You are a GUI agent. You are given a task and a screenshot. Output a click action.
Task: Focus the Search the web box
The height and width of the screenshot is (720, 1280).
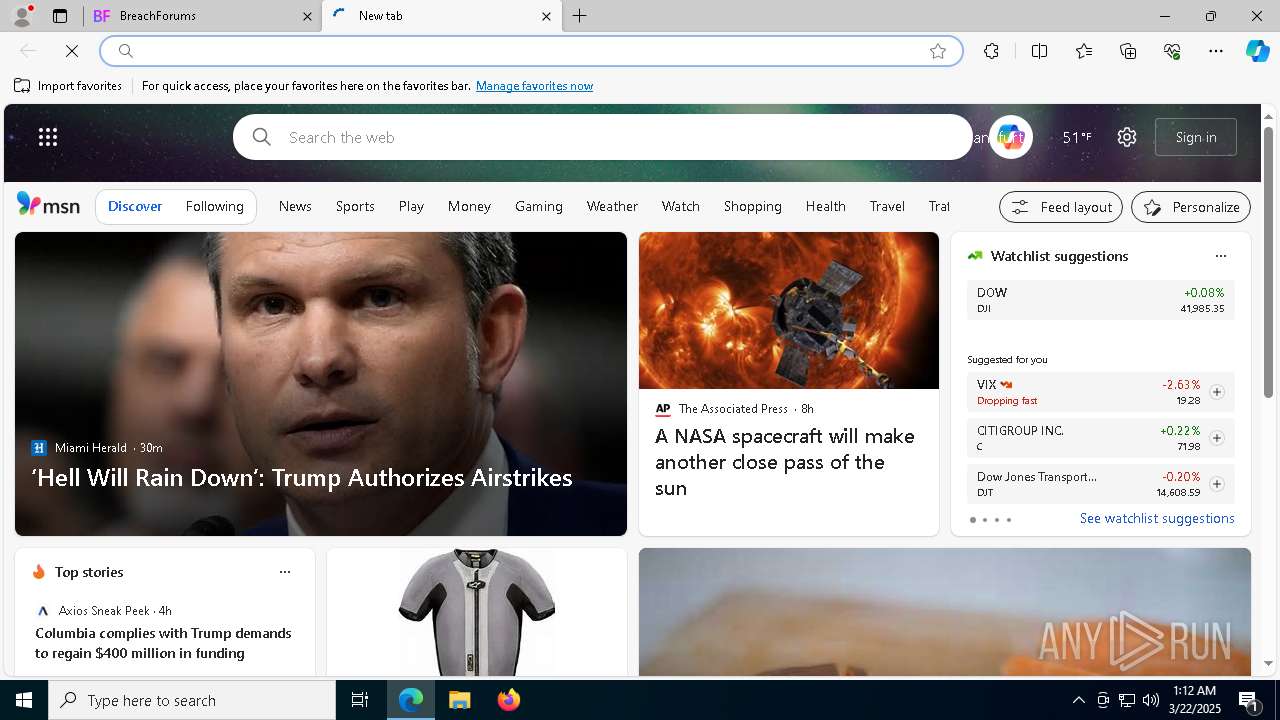[603, 137]
